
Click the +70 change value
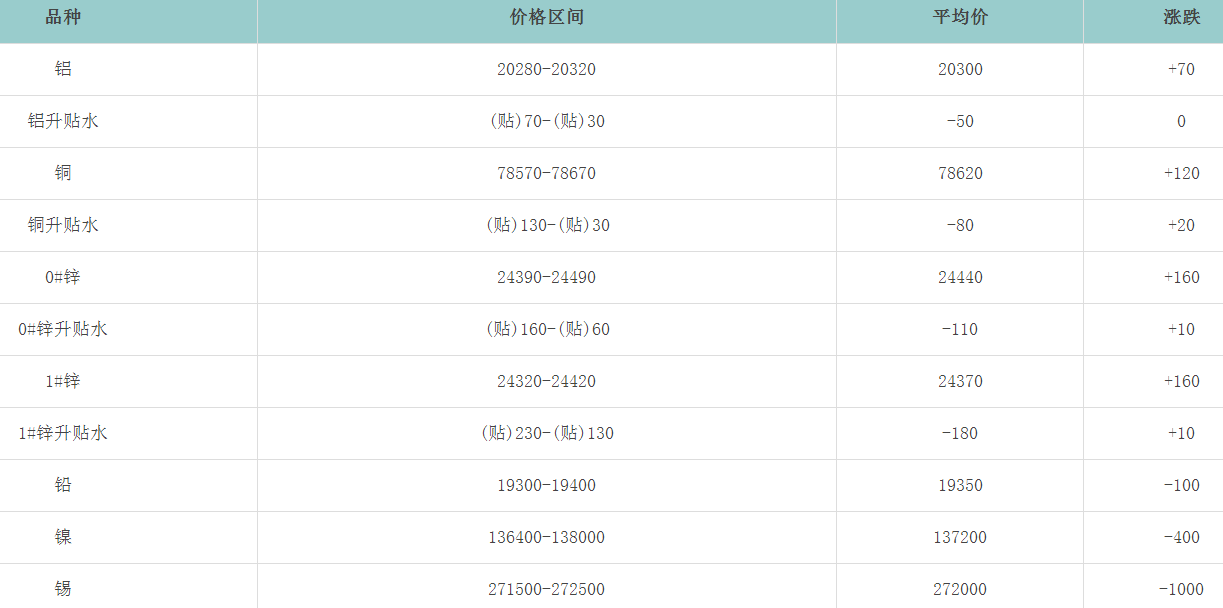click(x=1181, y=69)
